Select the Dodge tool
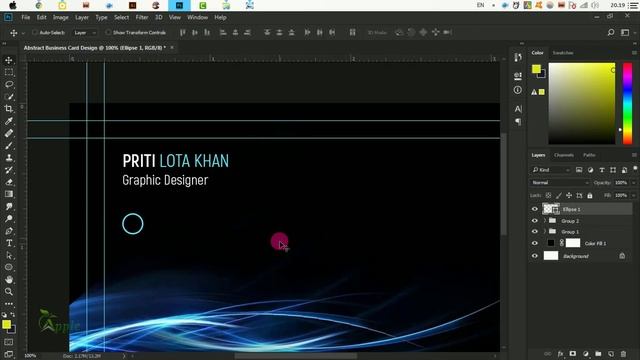Image resolution: width=640 pixels, height=360 pixels. pyautogui.click(x=9, y=219)
